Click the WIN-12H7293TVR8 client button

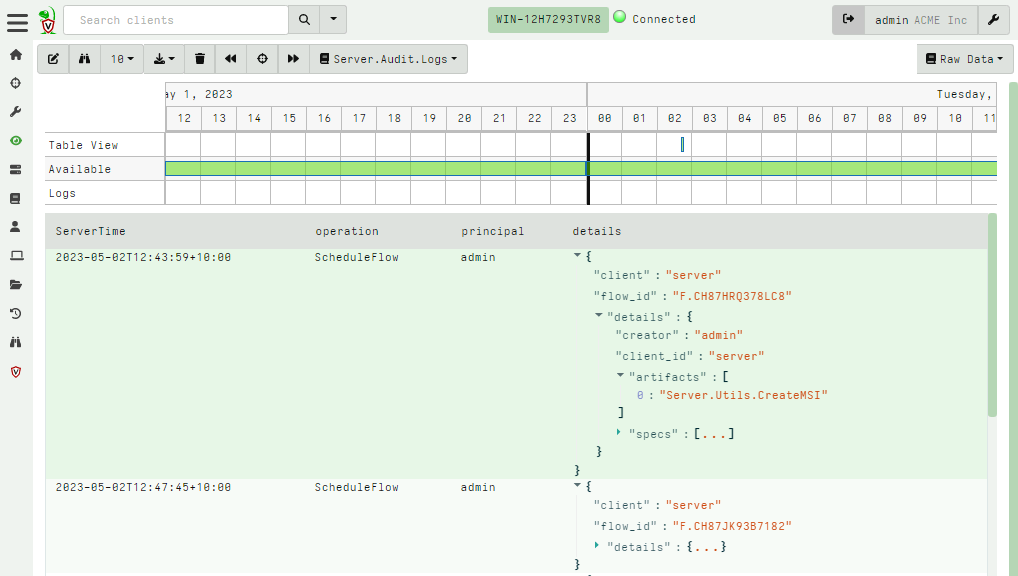(x=548, y=19)
